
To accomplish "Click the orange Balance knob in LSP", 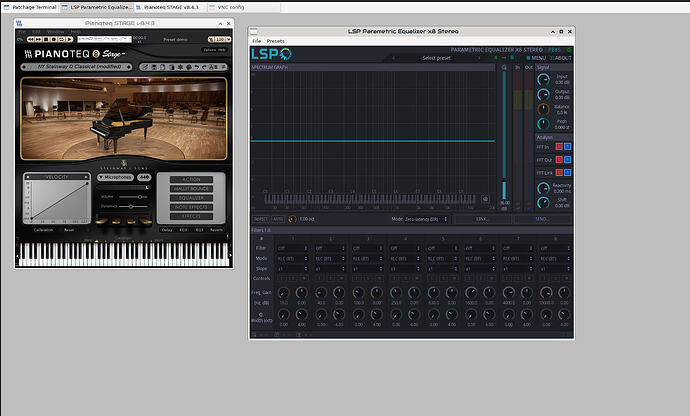I will click(543, 109).
